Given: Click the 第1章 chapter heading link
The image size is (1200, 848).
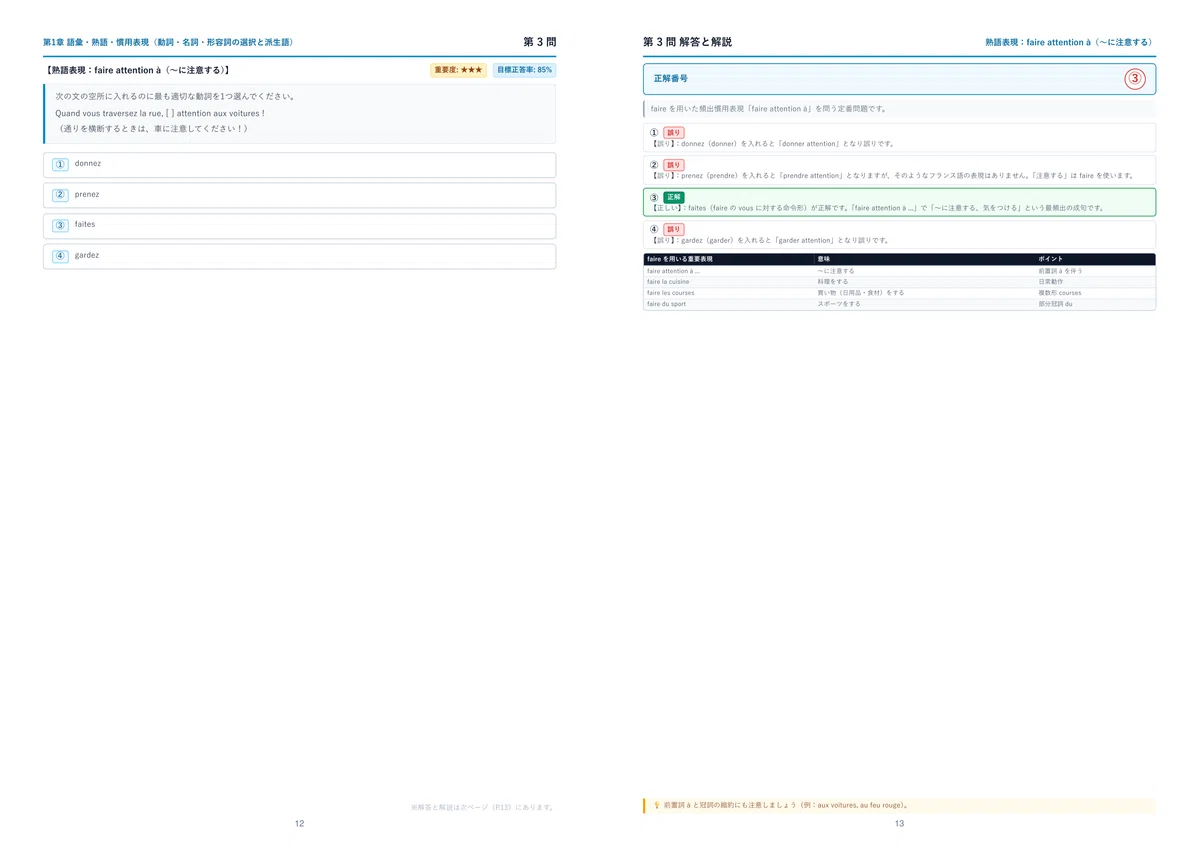Looking at the screenshot, I should [x=168, y=42].
